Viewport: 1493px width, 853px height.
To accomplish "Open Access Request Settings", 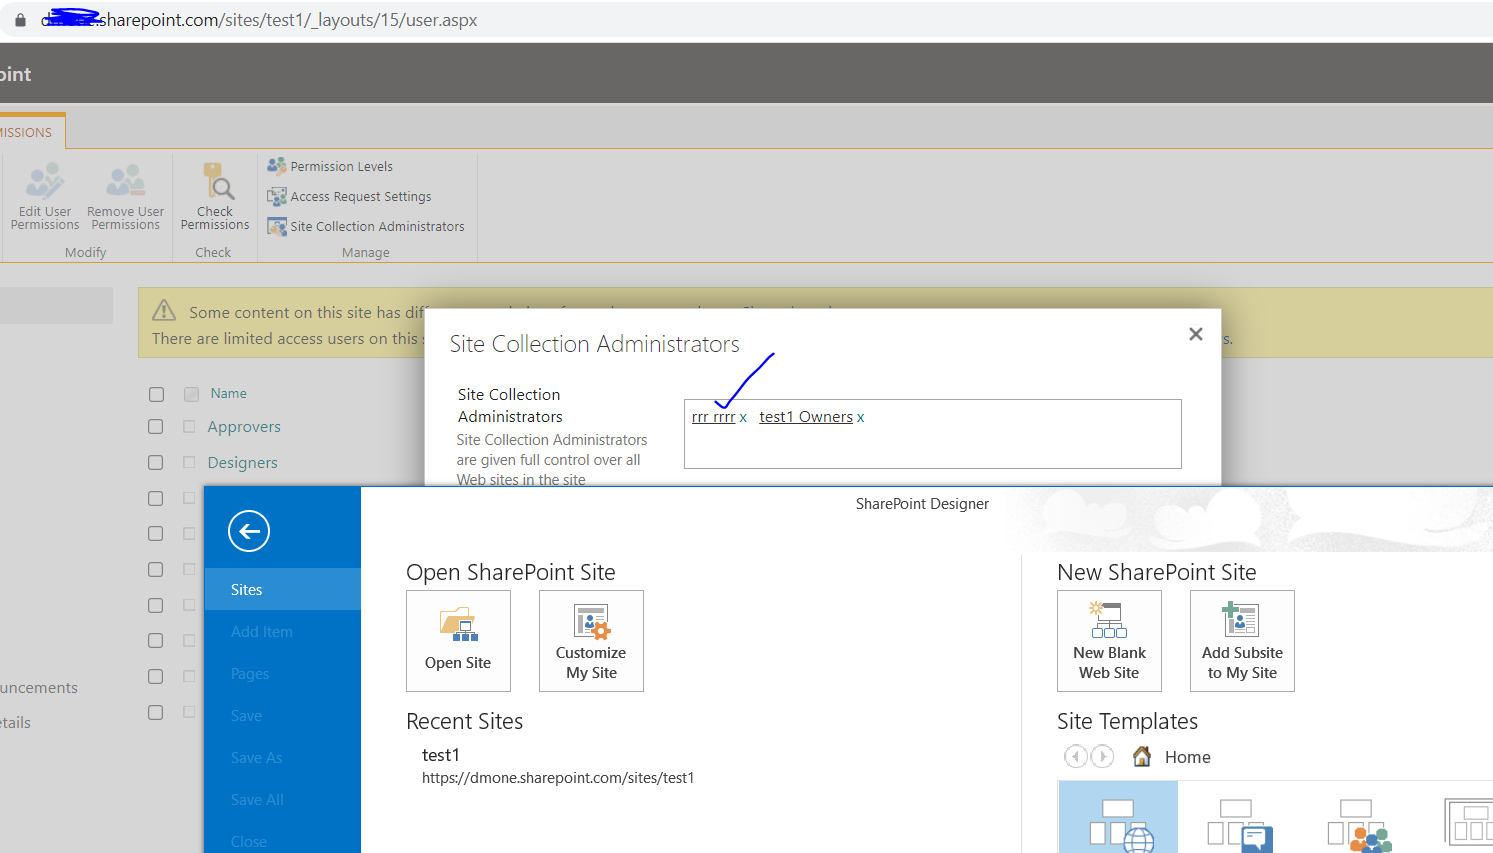I will (349, 196).
